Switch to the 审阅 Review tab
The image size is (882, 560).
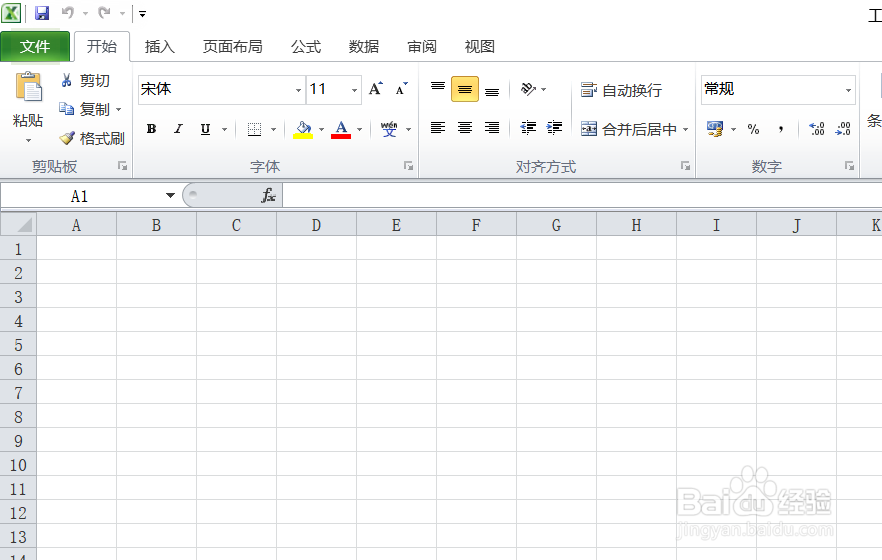pos(422,46)
